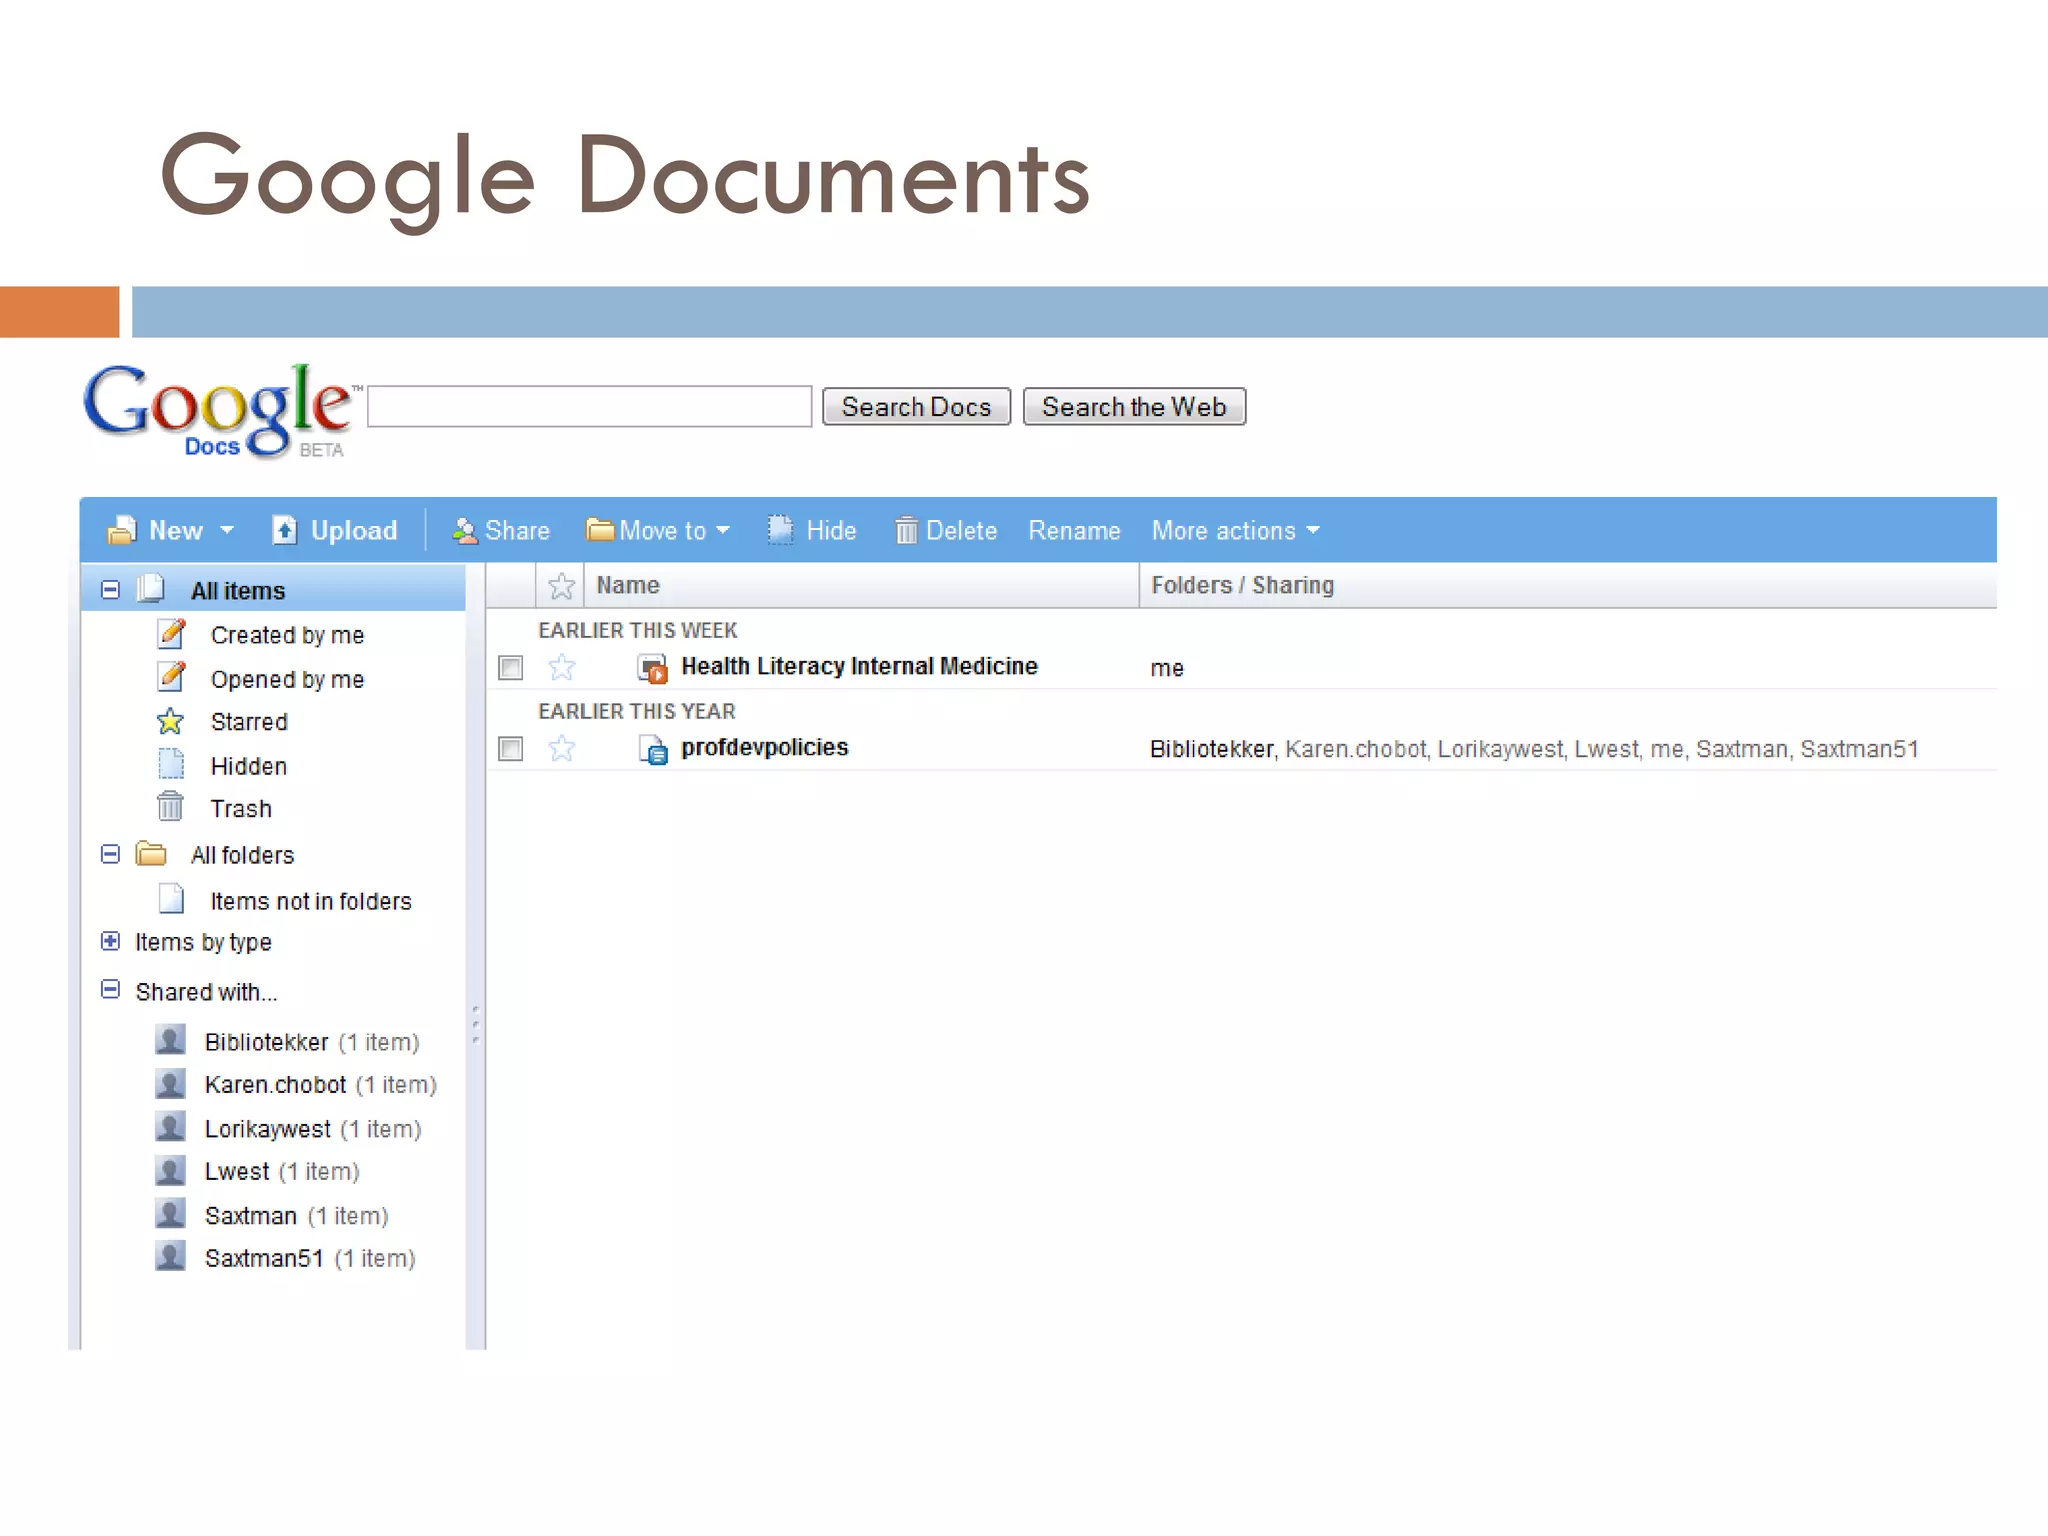Click the All items pages icon

coord(151,588)
